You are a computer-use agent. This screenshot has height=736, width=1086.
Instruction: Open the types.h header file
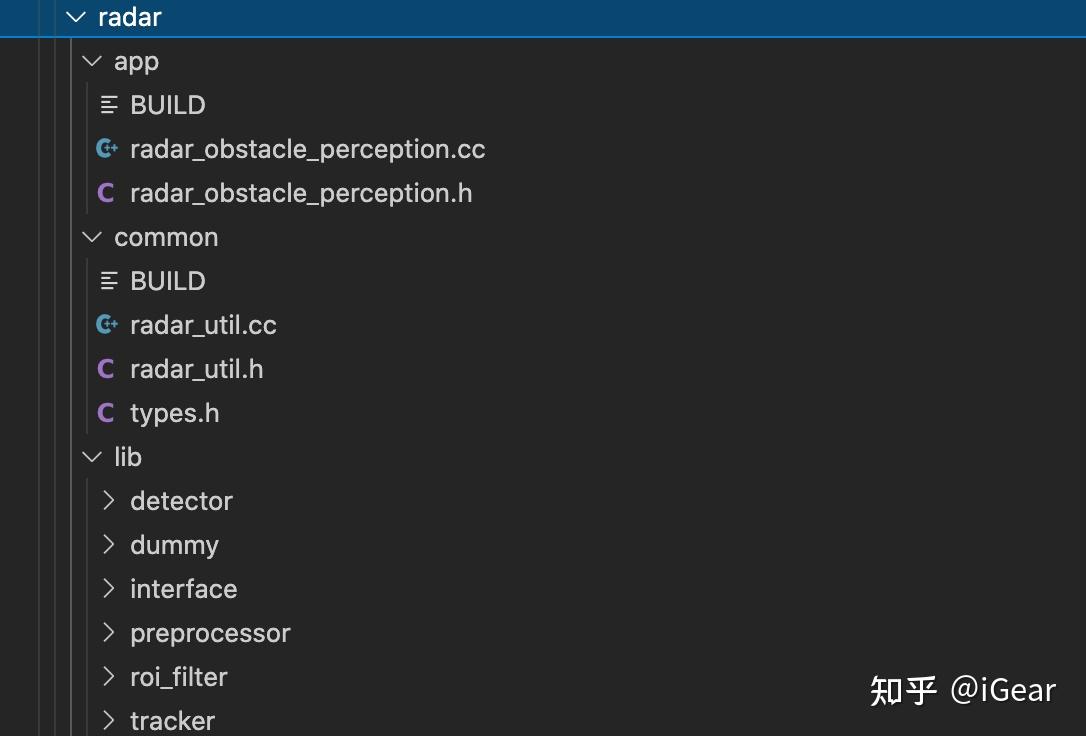coord(174,413)
